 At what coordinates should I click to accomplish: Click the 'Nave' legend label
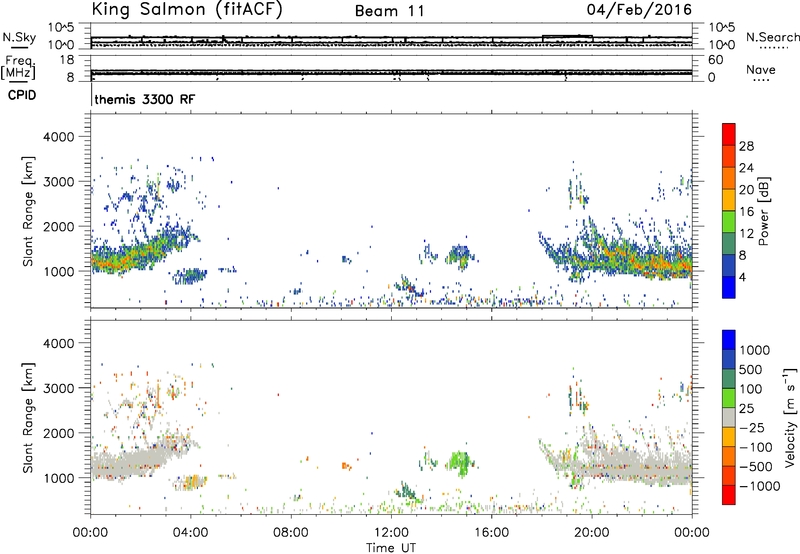[761, 69]
